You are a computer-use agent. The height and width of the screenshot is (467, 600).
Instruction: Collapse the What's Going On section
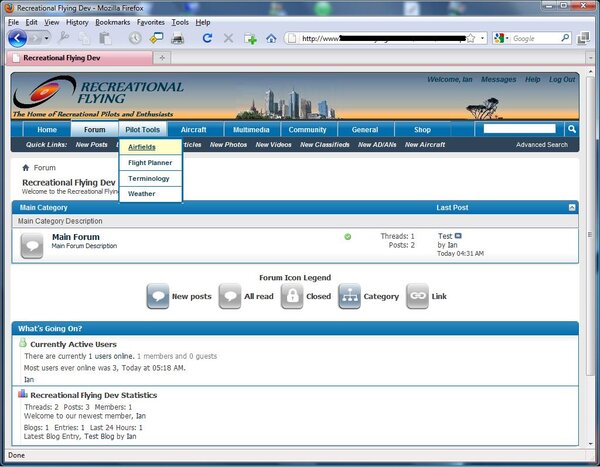[x=572, y=328]
